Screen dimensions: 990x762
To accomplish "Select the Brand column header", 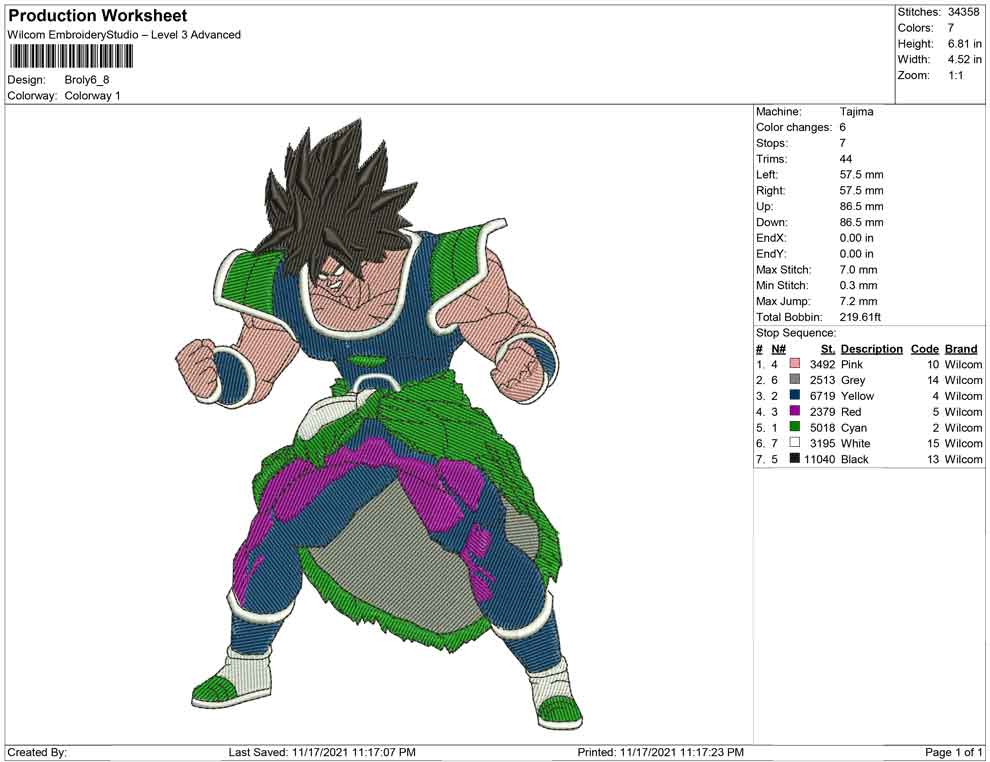I will pyautogui.click(x=961, y=349).
